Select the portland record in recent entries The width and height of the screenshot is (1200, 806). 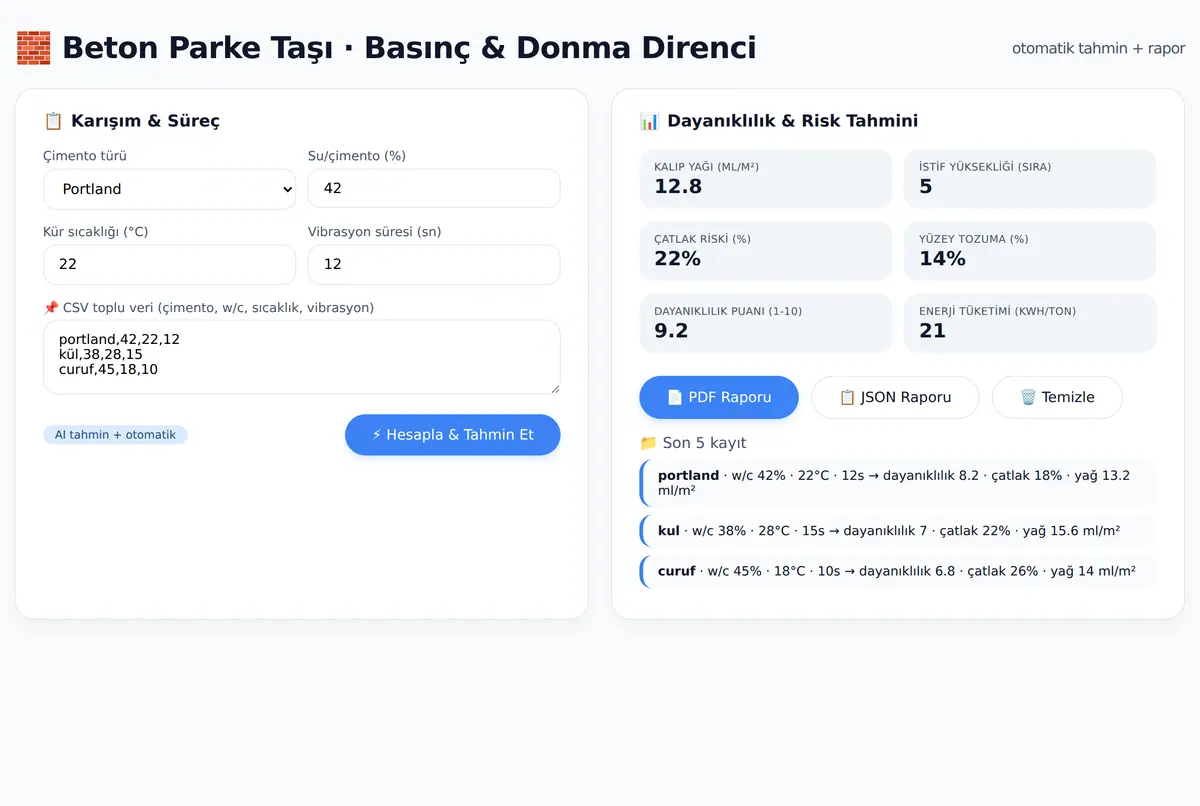tap(898, 483)
